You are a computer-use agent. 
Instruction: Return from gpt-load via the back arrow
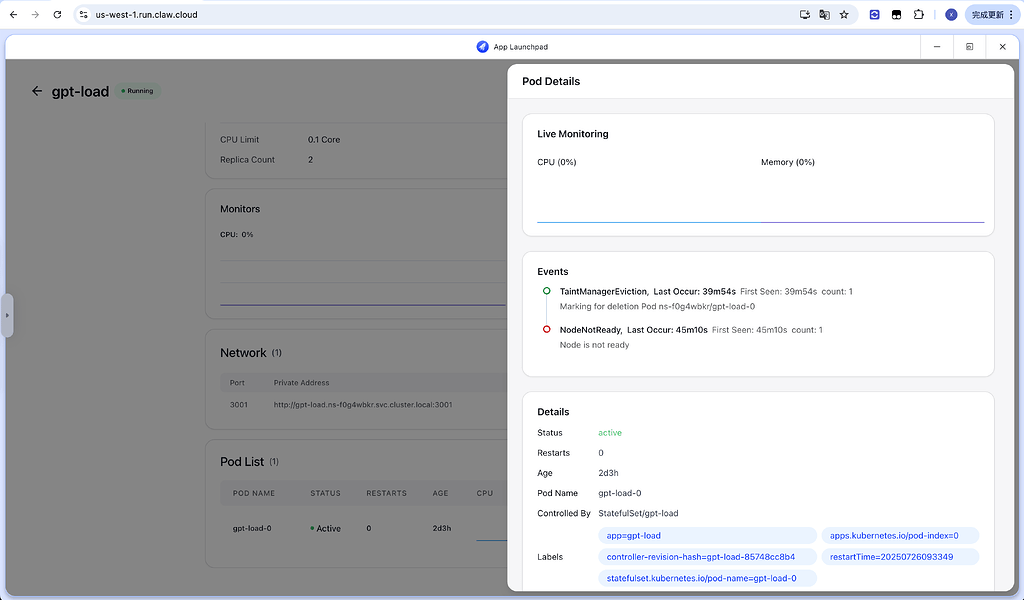(x=37, y=91)
